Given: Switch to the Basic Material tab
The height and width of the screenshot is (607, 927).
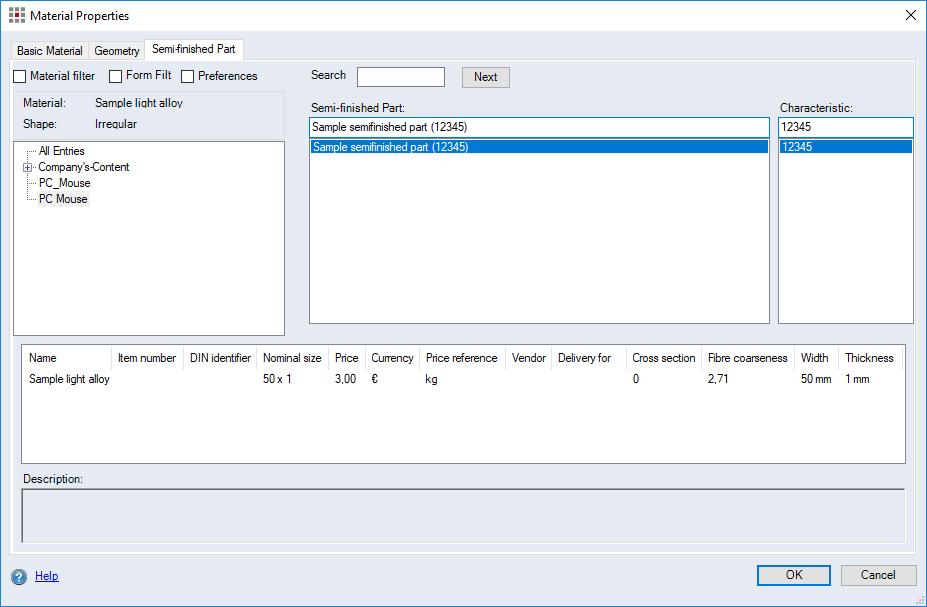Looking at the screenshot, I should pyautogui.click(x=48, y=50).
